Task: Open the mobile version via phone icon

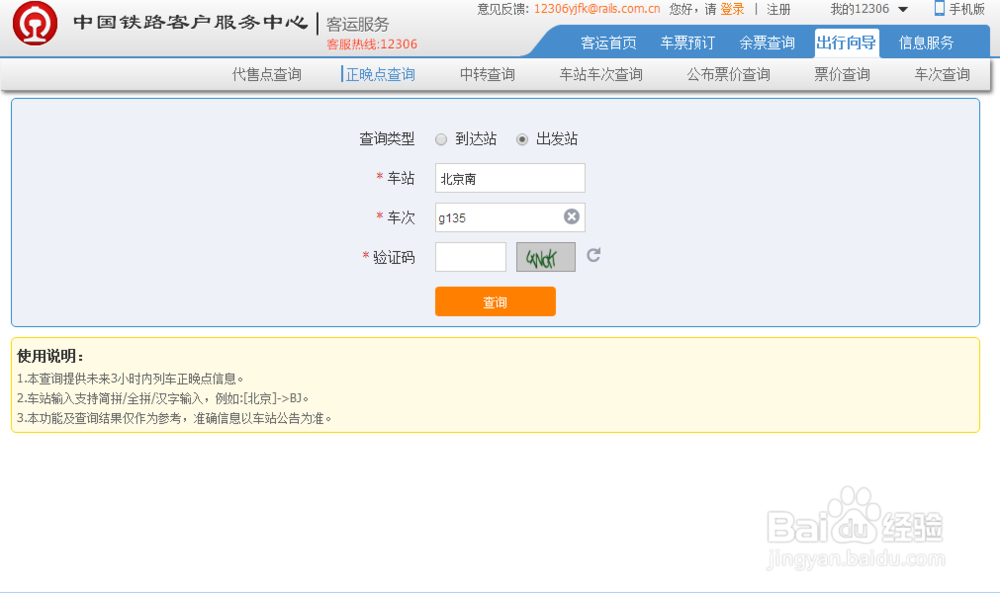Action: point(936,10)
